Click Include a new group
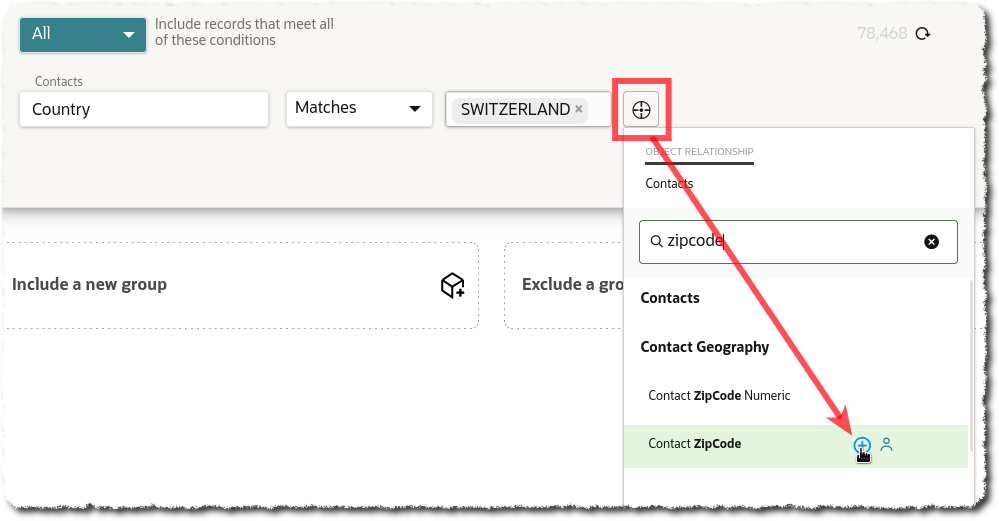The width and height of the screenshot is (999, 521). 90,285
